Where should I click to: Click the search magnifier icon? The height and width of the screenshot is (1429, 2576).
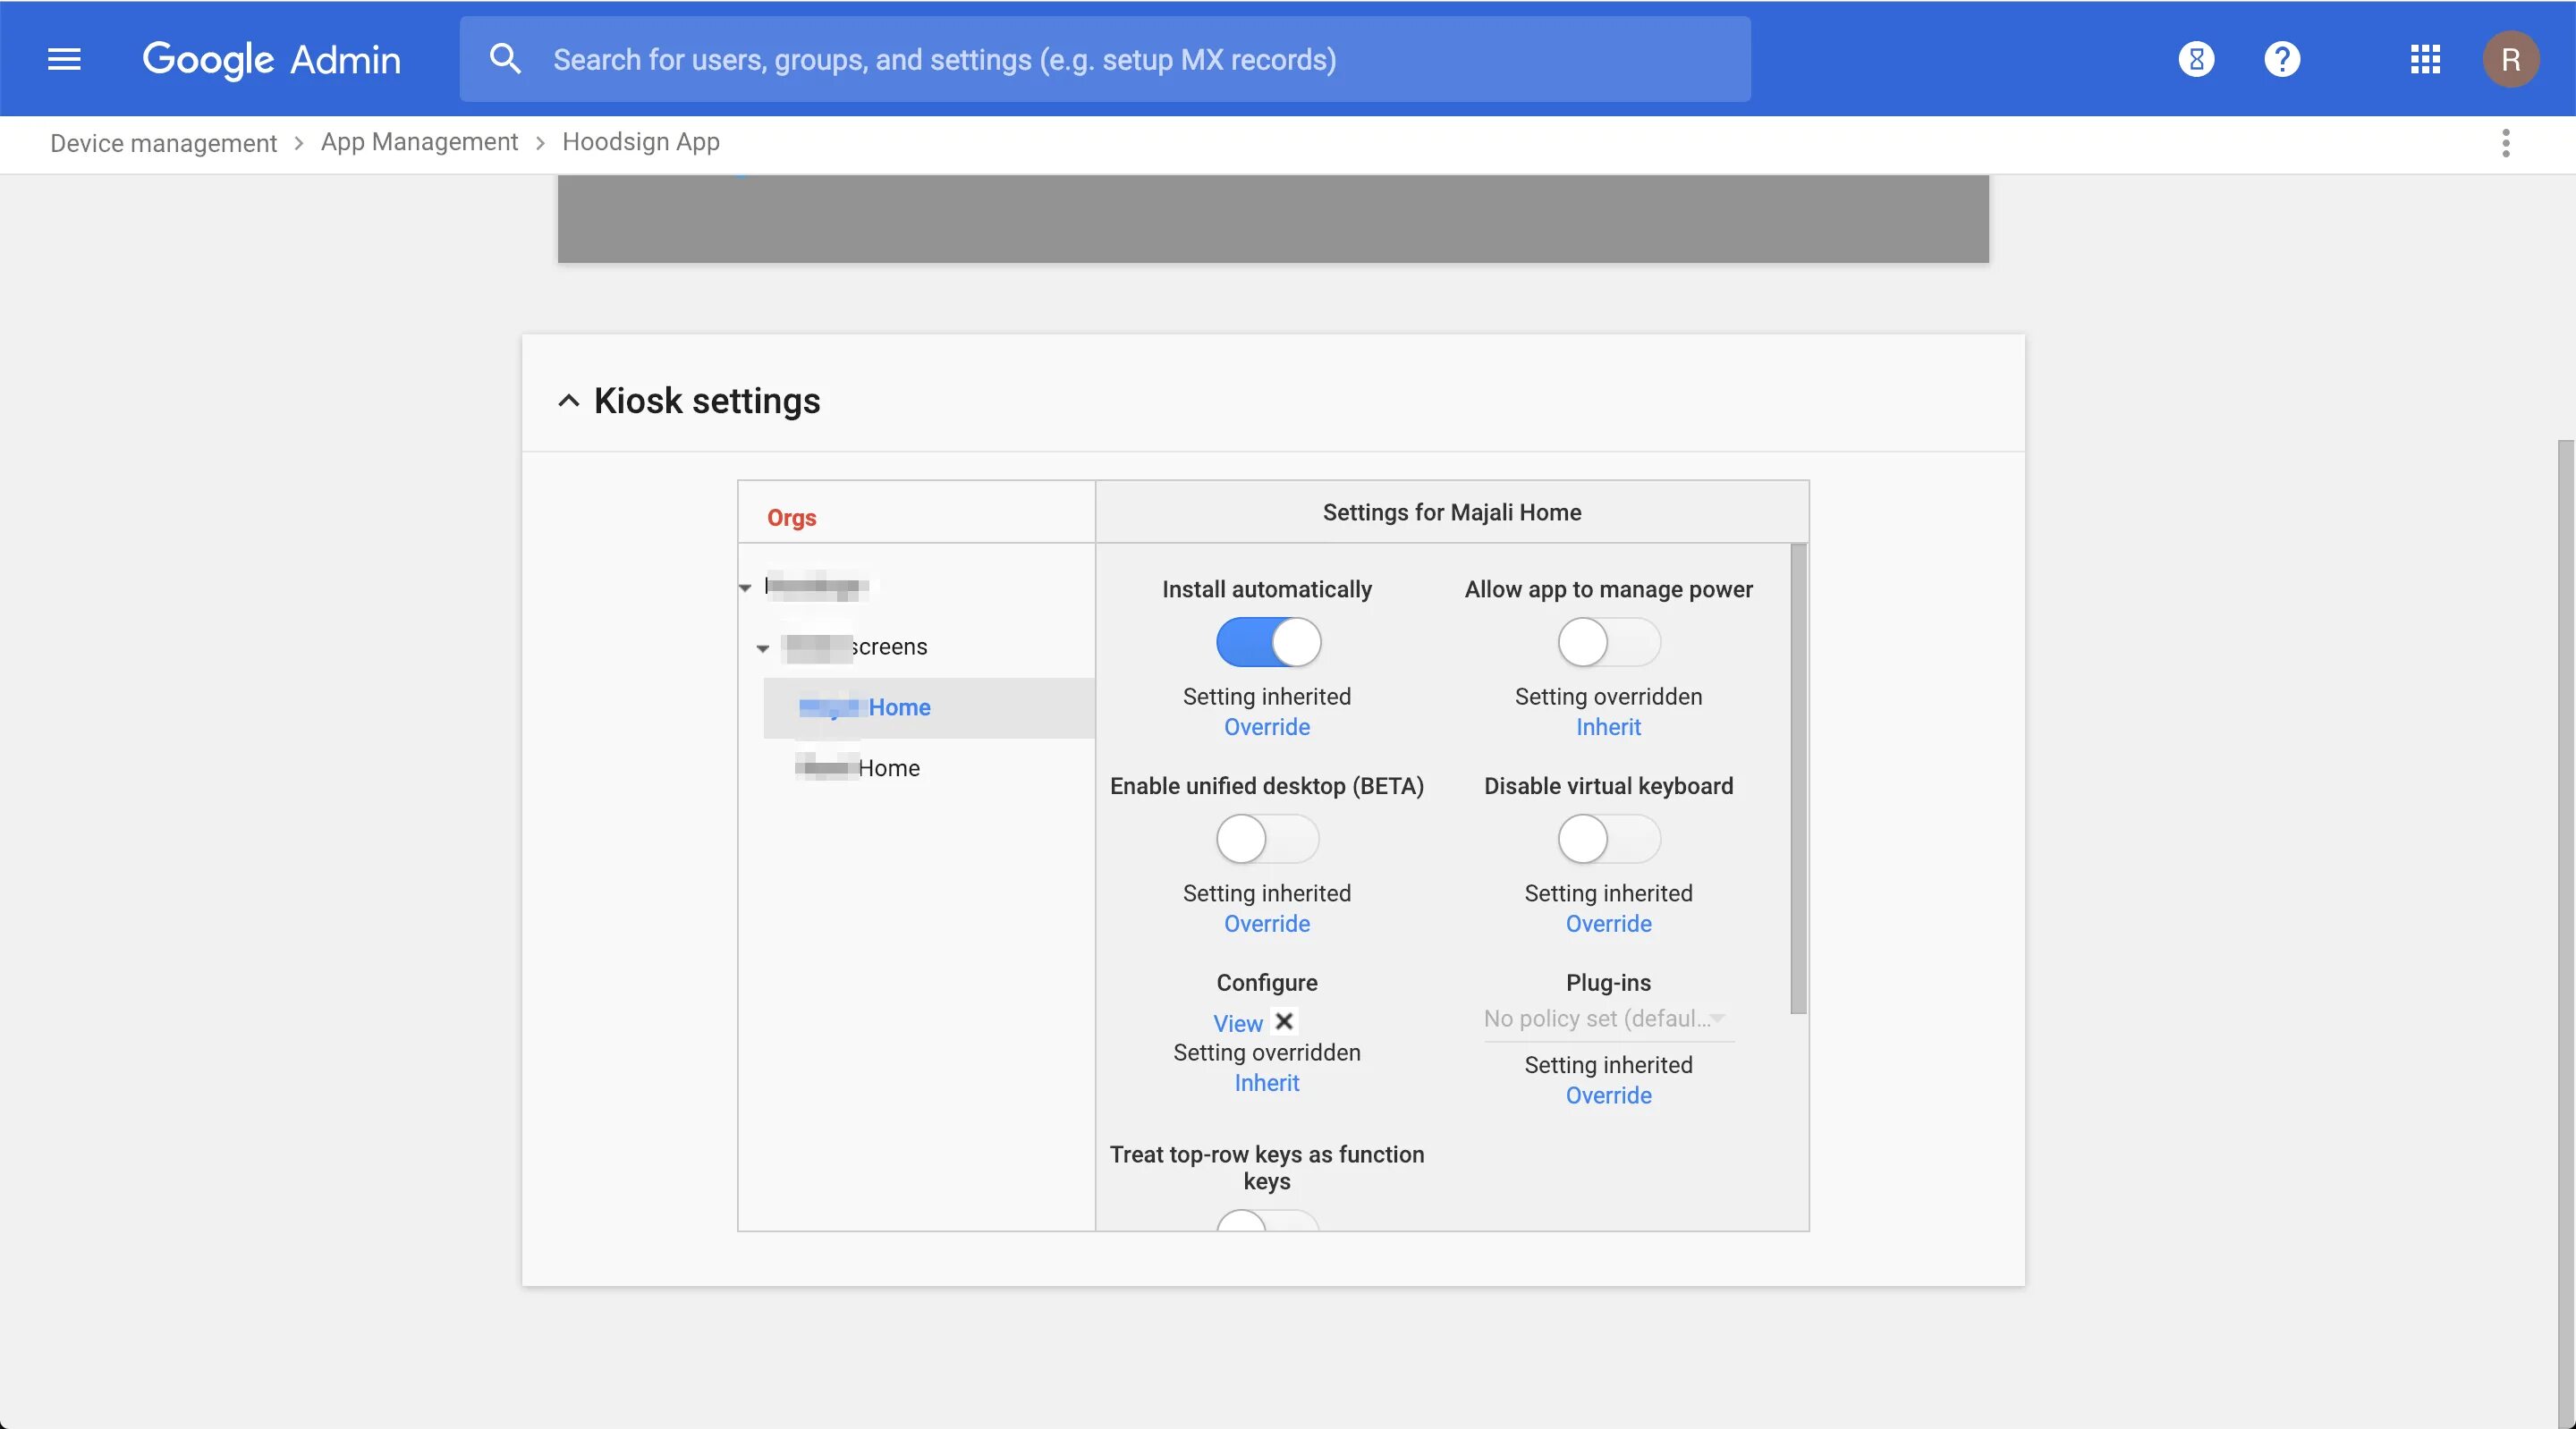pos(505,59)
